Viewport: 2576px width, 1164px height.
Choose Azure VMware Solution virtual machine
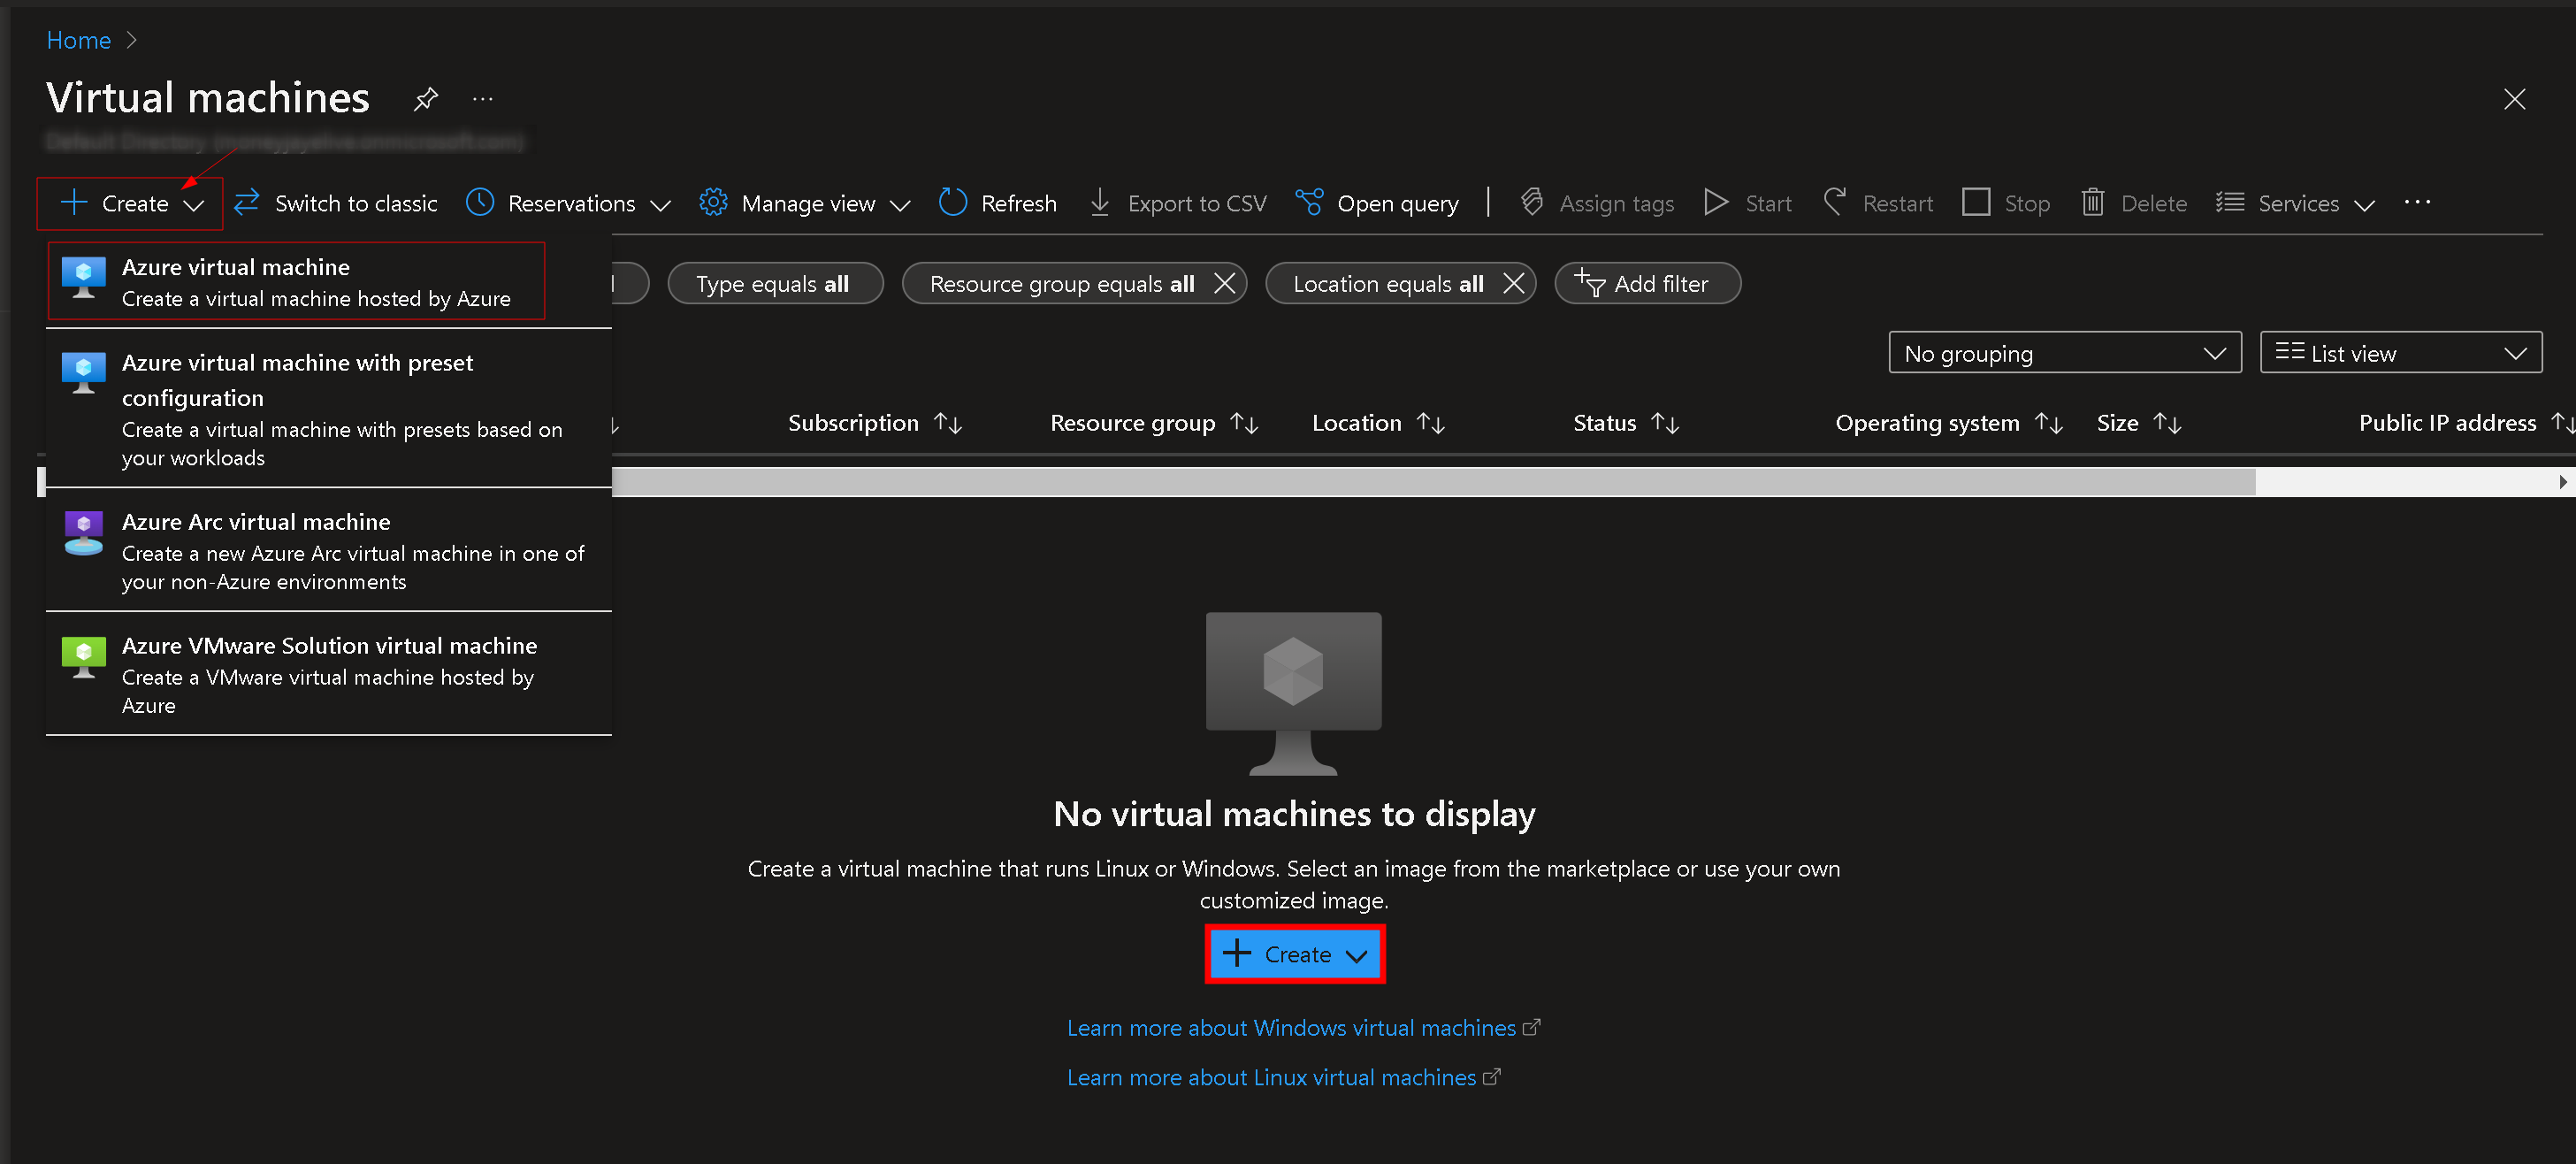pyautogui.click(x=329, y=674)
